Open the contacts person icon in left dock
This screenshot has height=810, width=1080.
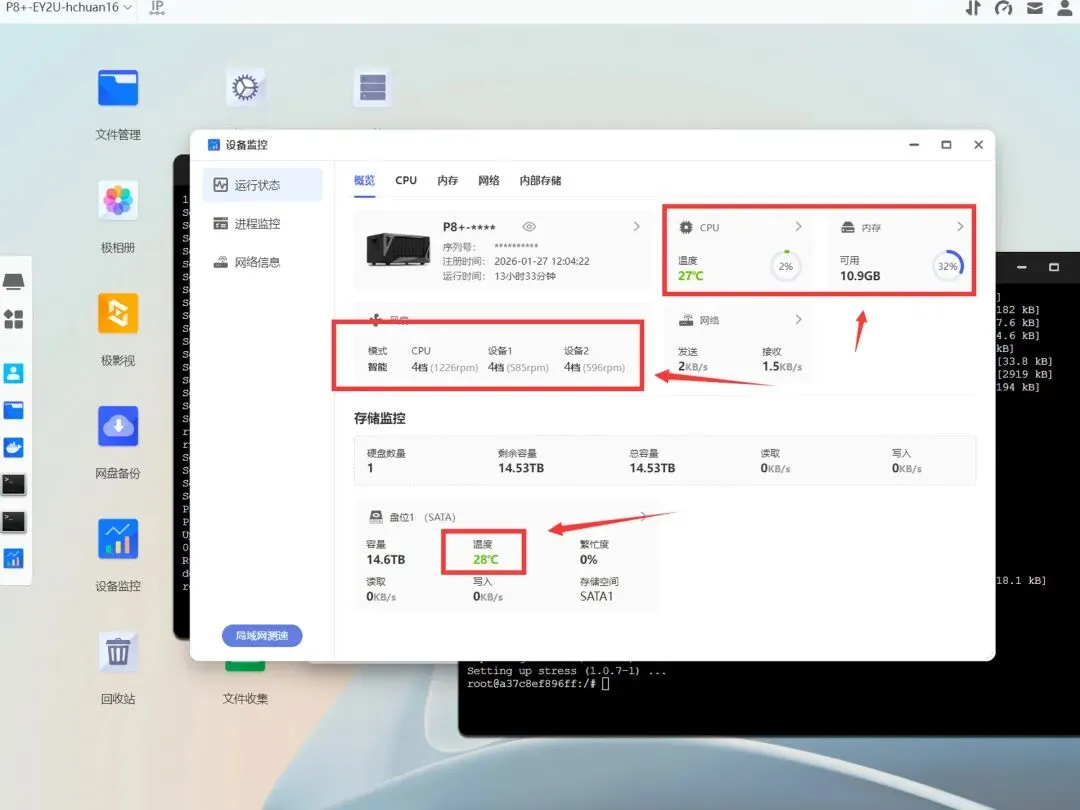tap(14, 373)
